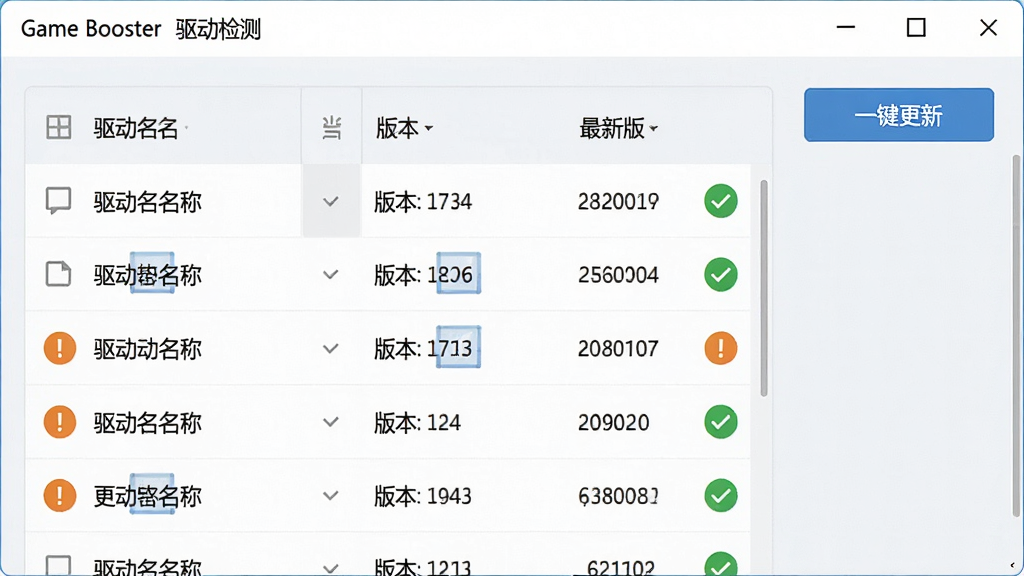Image resolution: width=1024 pixels, height=576 pixels.
Task: Click the 一键更新 button
Action: coord(899,115)
